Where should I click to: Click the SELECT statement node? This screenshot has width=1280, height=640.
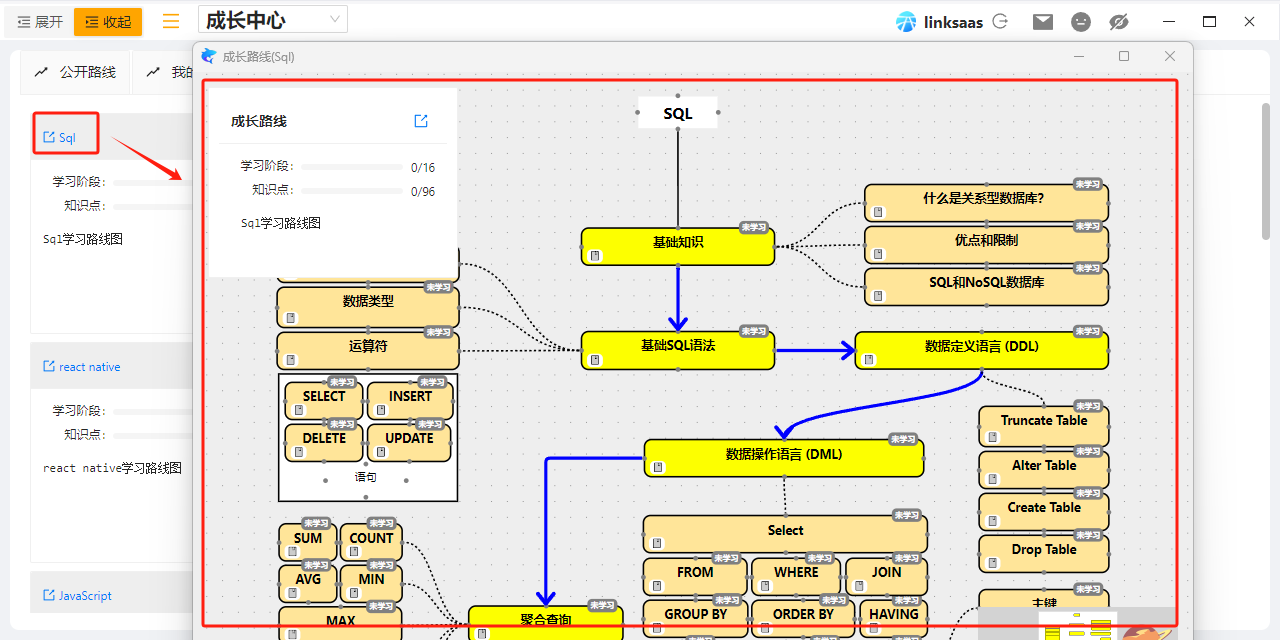tap(324, 400)
